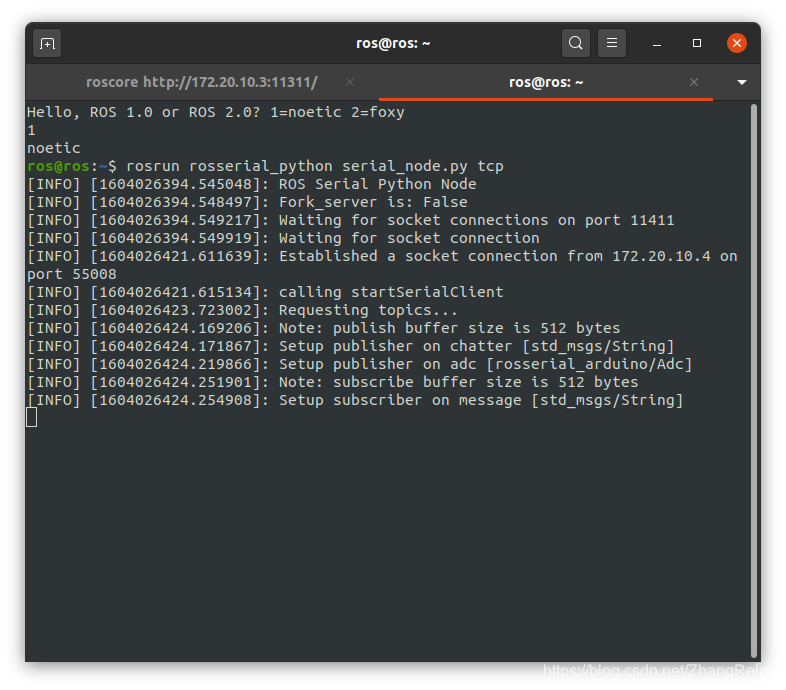
Task: Click the 'Hello, ROS 1.0 or ROS 2.0?' line
Action: 216,112
